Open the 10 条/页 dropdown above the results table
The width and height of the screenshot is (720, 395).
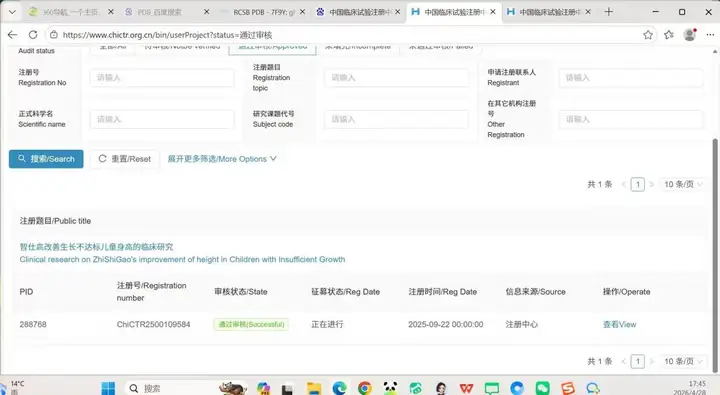tap(683, 184)
